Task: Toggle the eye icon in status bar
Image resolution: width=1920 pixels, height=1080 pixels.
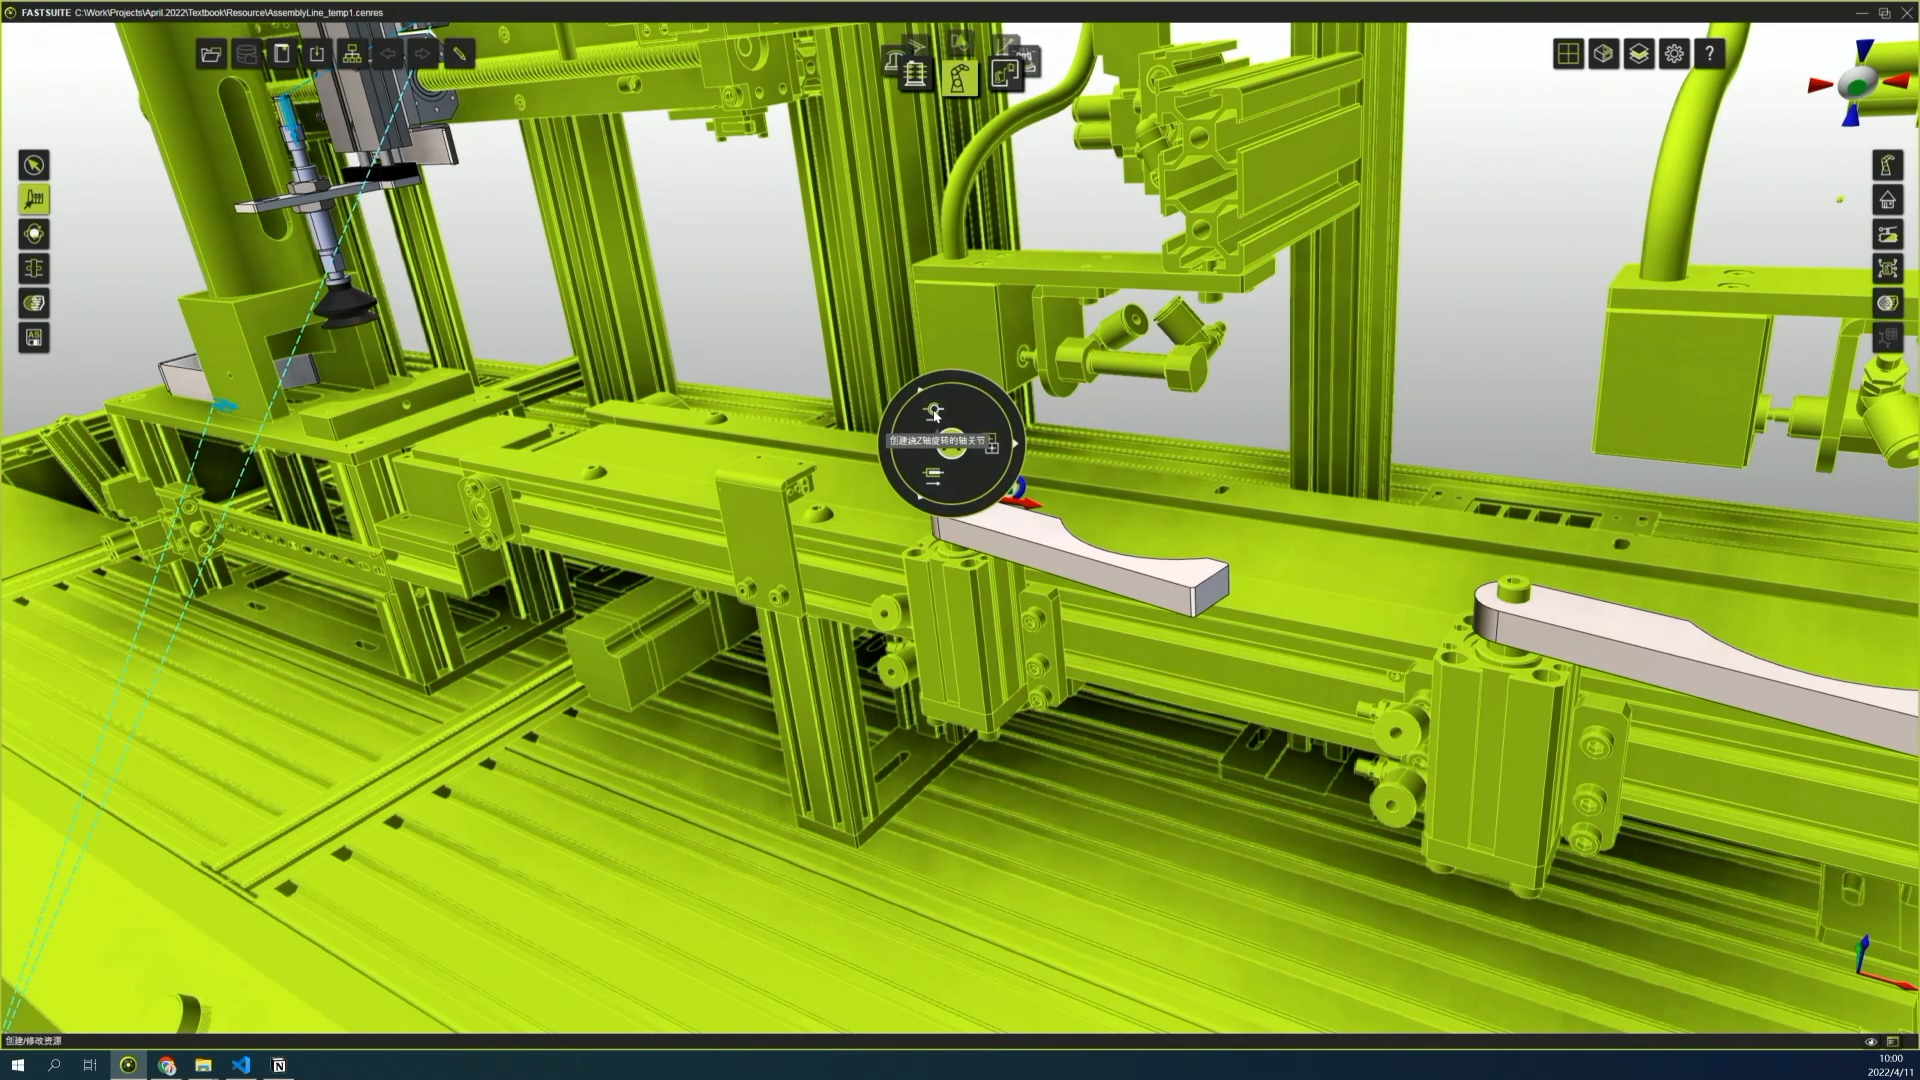Action: pos(1870,1041)
